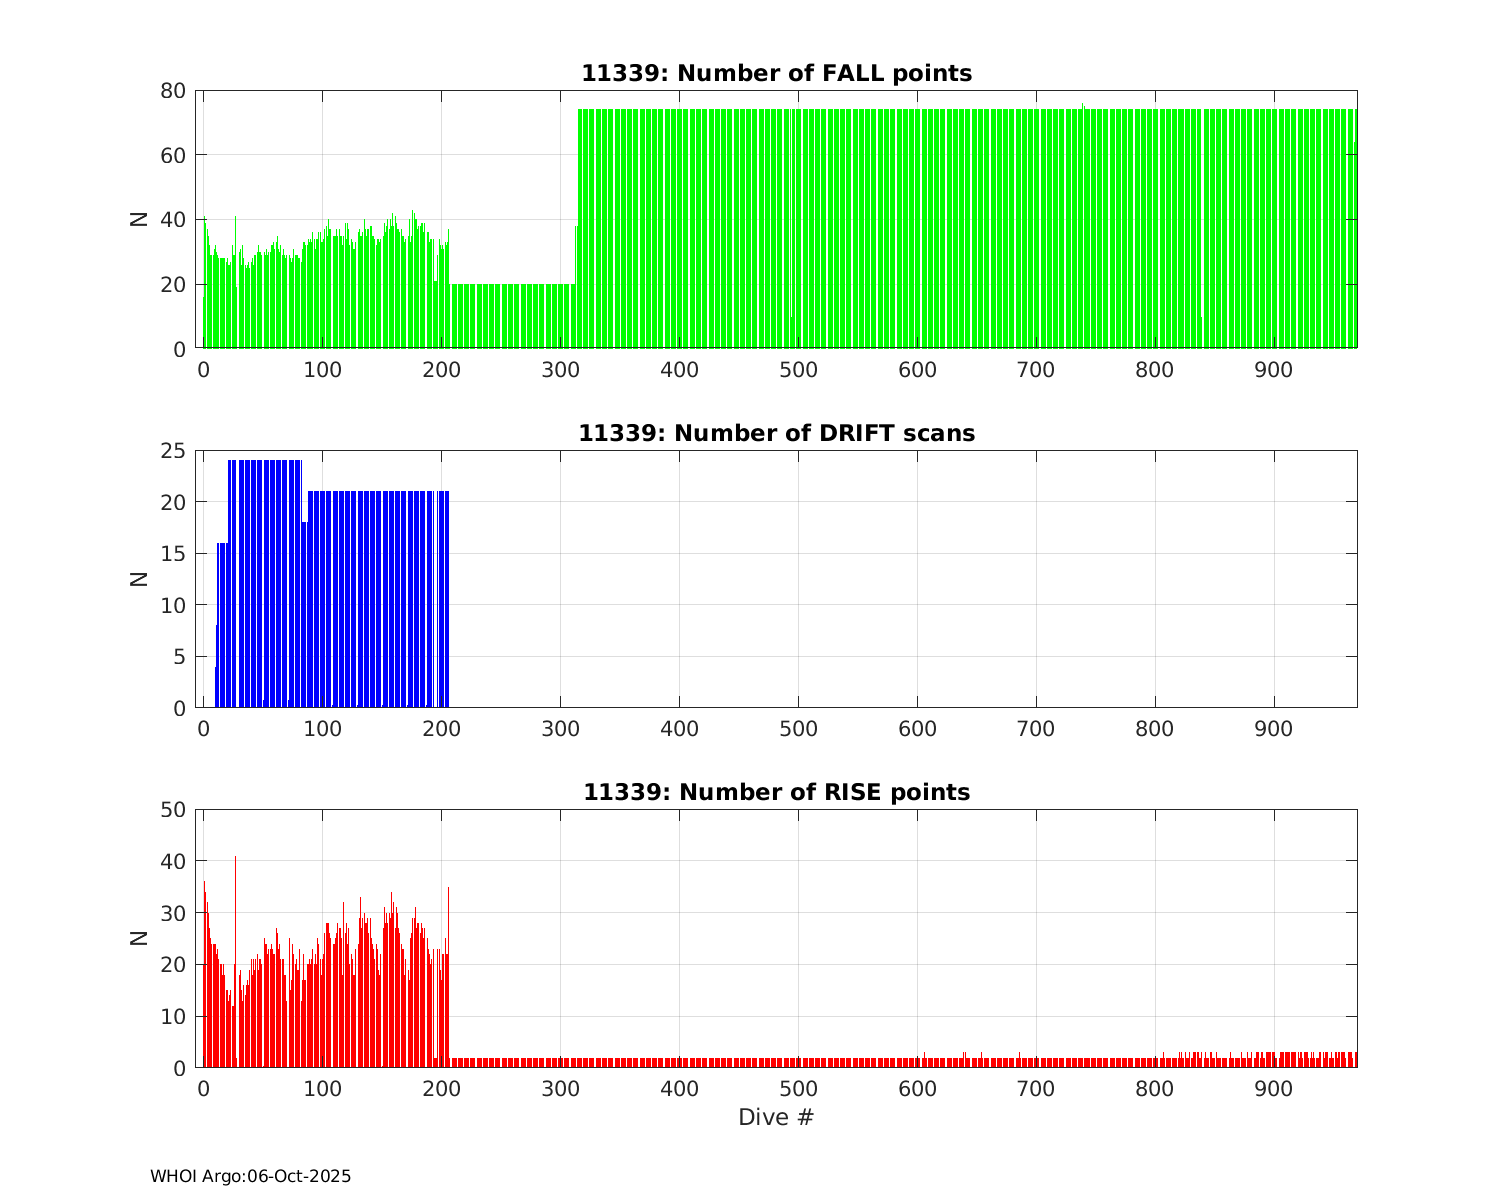Click the N y-axis label of FALL chart
The image size is (1500, 1200).
point(140,219)
